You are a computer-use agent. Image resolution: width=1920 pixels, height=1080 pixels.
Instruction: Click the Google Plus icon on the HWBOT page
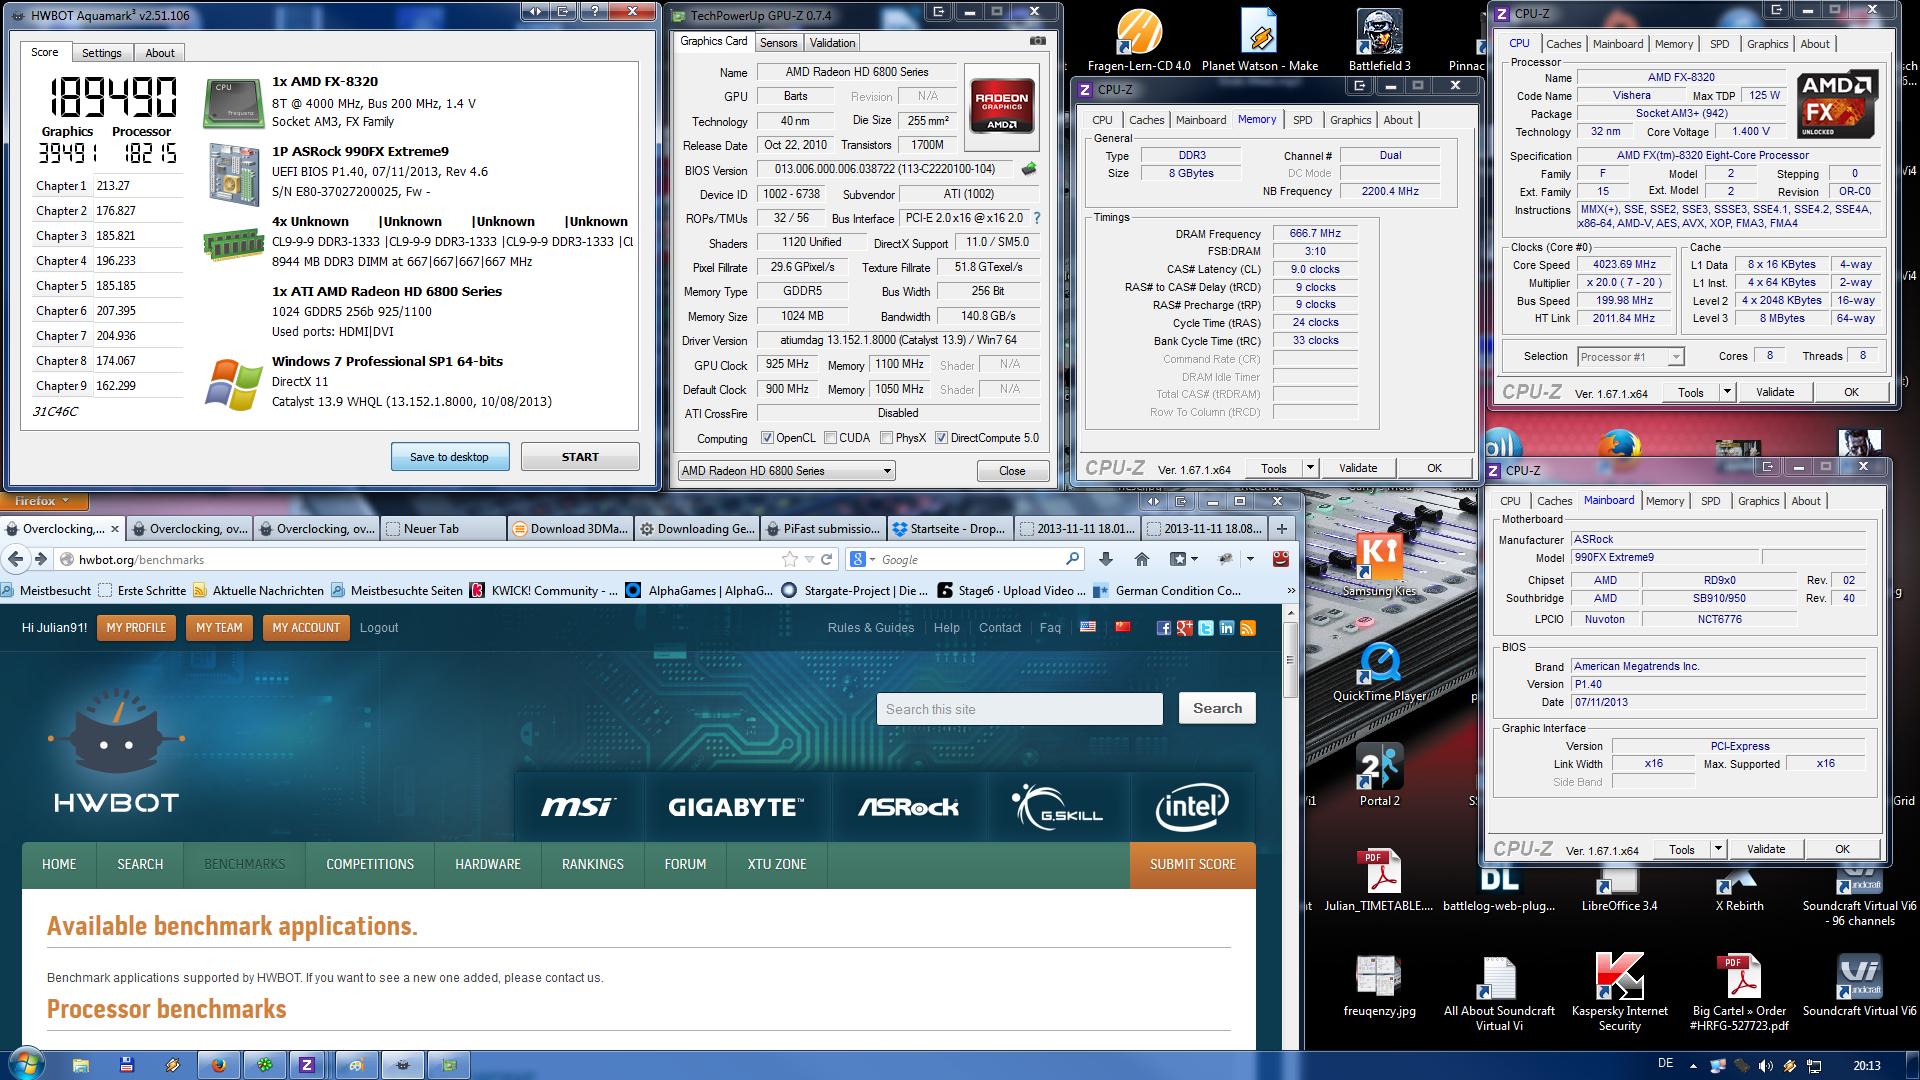[1185, 628]
